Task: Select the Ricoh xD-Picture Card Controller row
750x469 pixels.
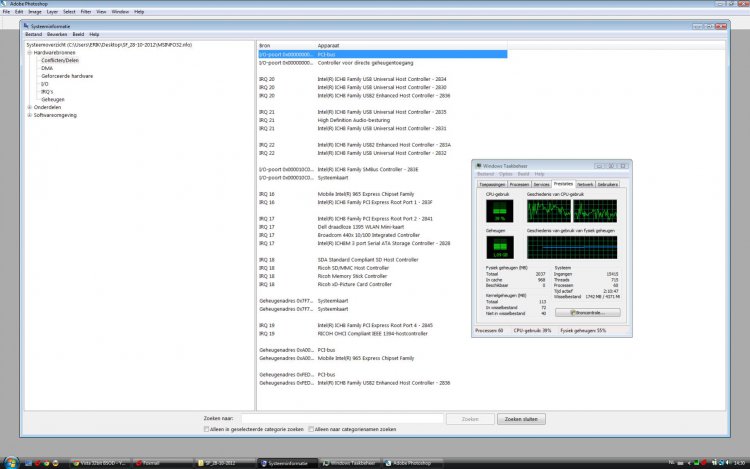Action: [x=382, y=284]
